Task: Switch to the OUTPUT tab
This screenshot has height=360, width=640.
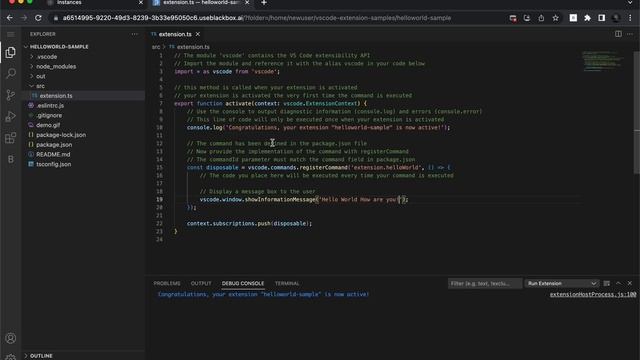Action: tap(201, 283)
